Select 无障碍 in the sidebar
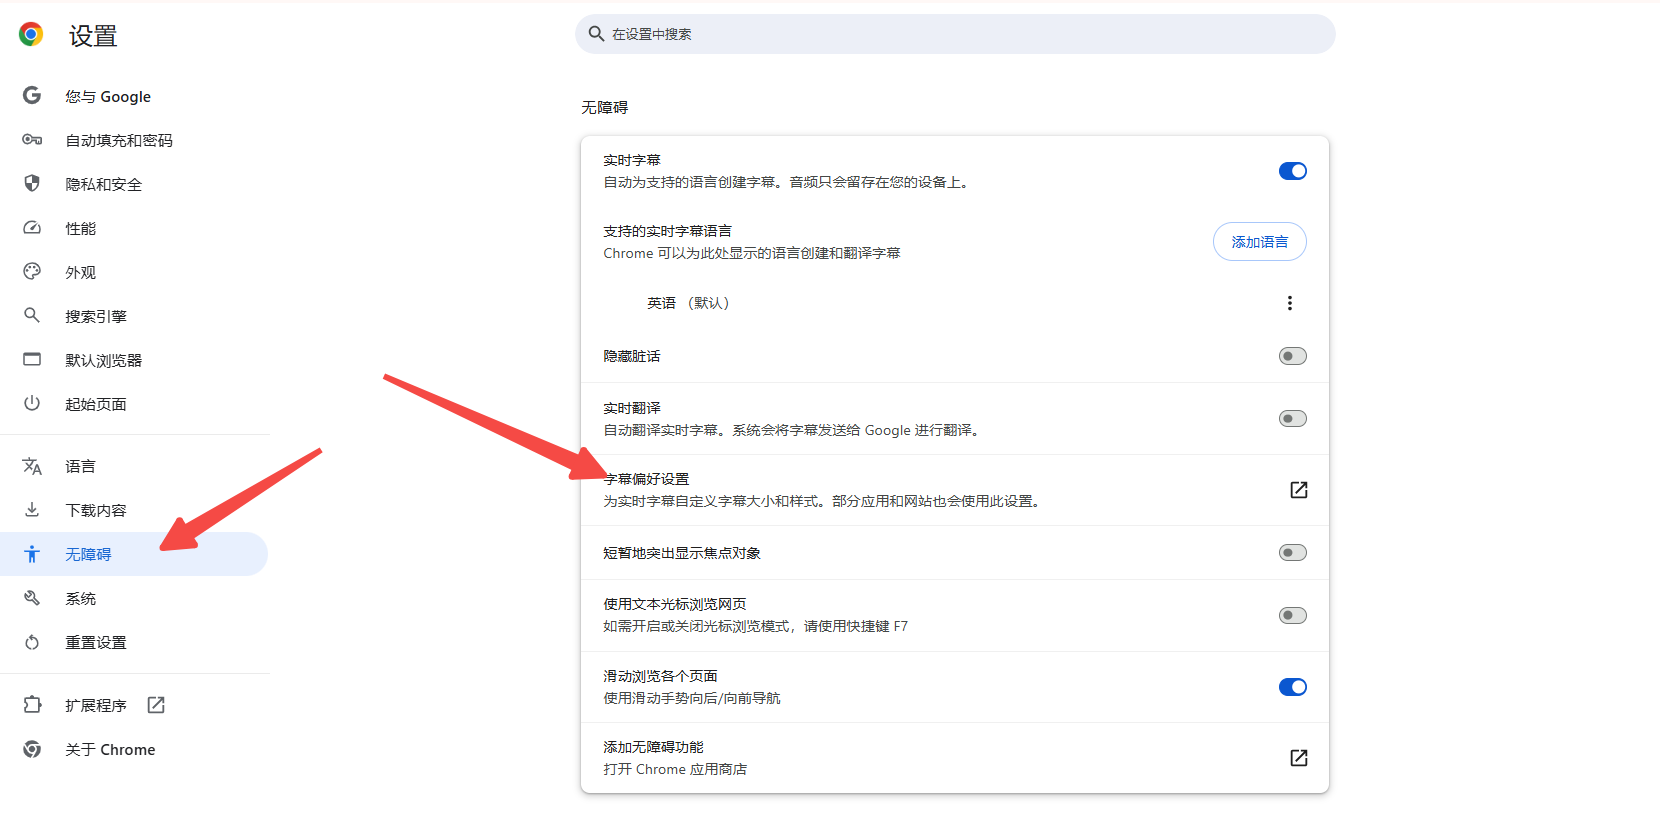Viewport: 1660px width, 840px height. [x=134, y=554]
